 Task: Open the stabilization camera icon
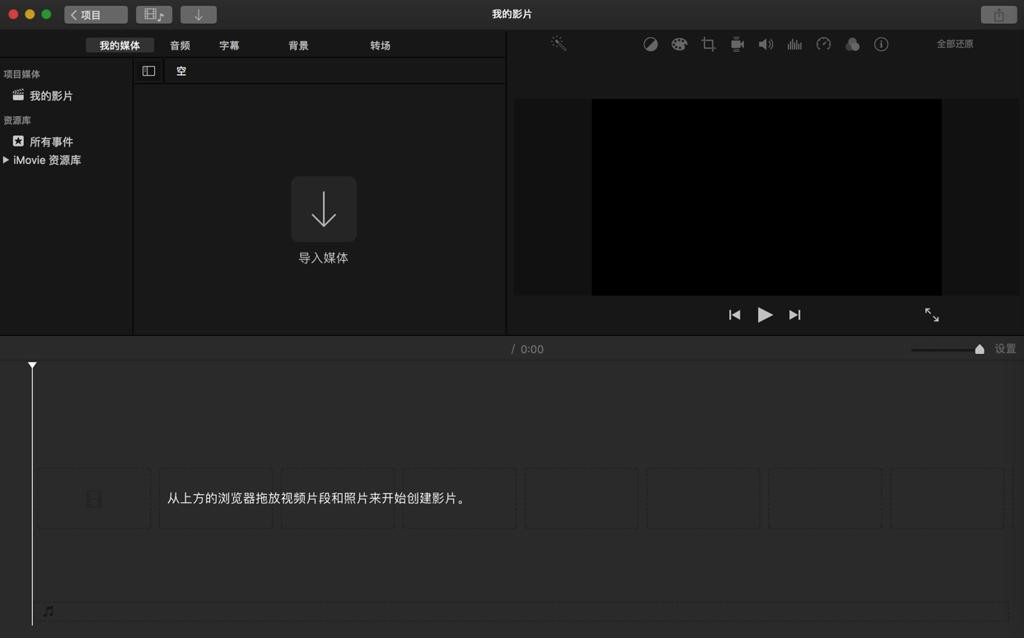pyautogui.click(x=737, y=44)
